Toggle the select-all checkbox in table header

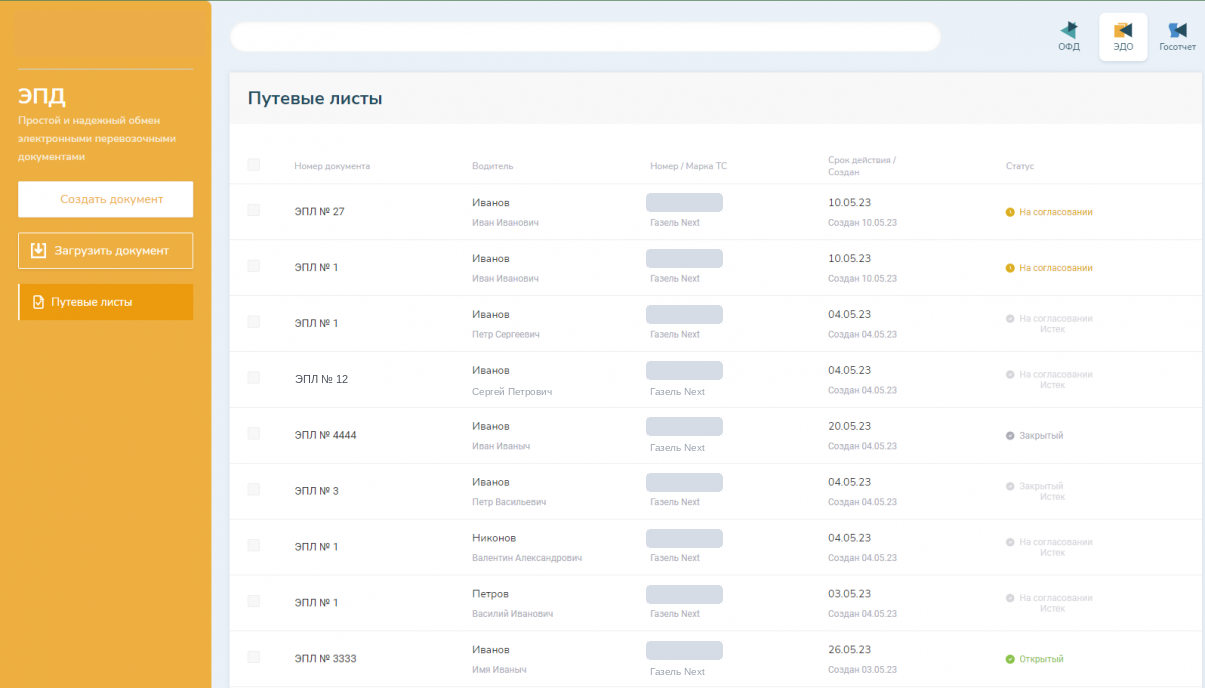253,165
